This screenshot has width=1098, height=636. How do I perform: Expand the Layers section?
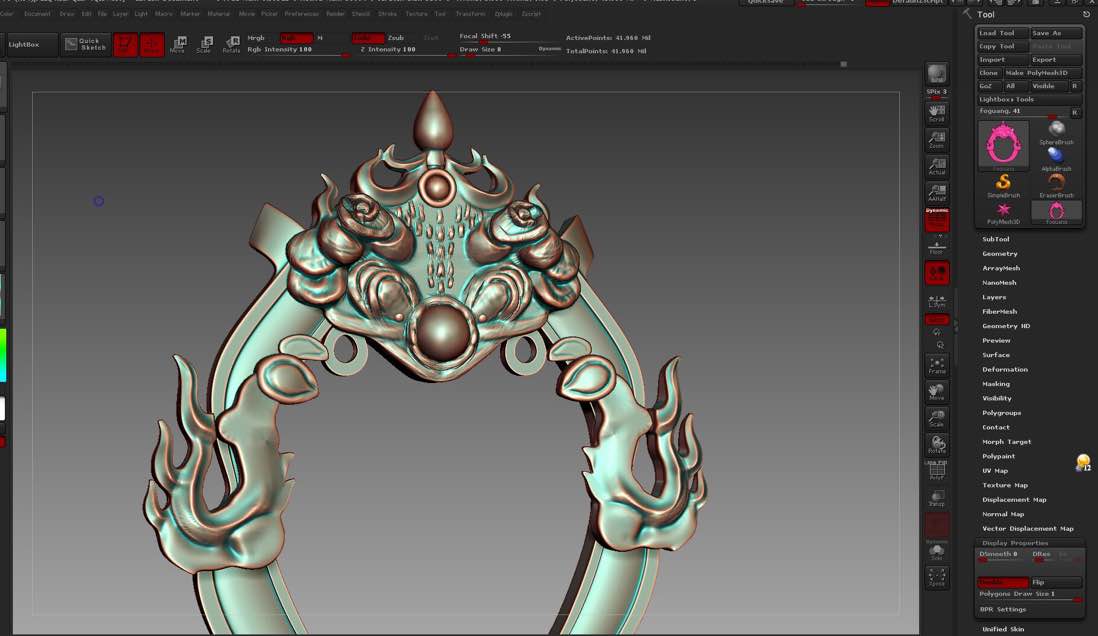[994, 297]
